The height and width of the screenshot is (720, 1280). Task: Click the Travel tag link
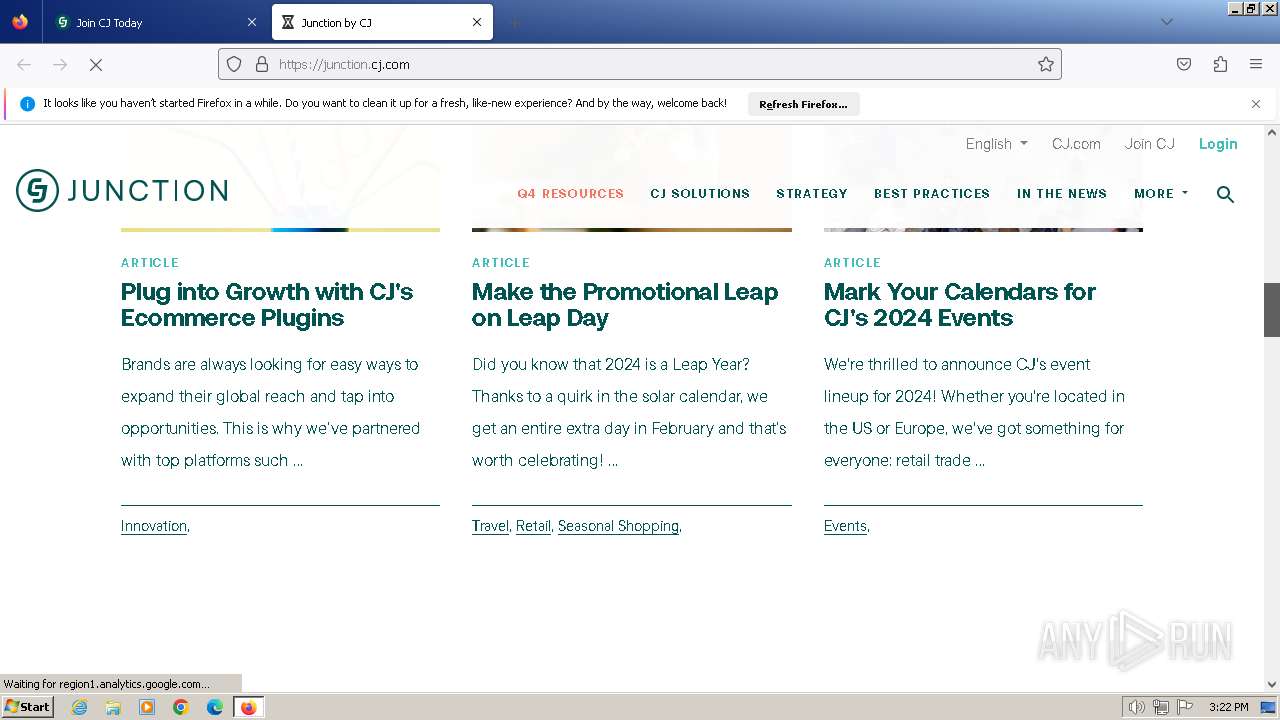490,526
